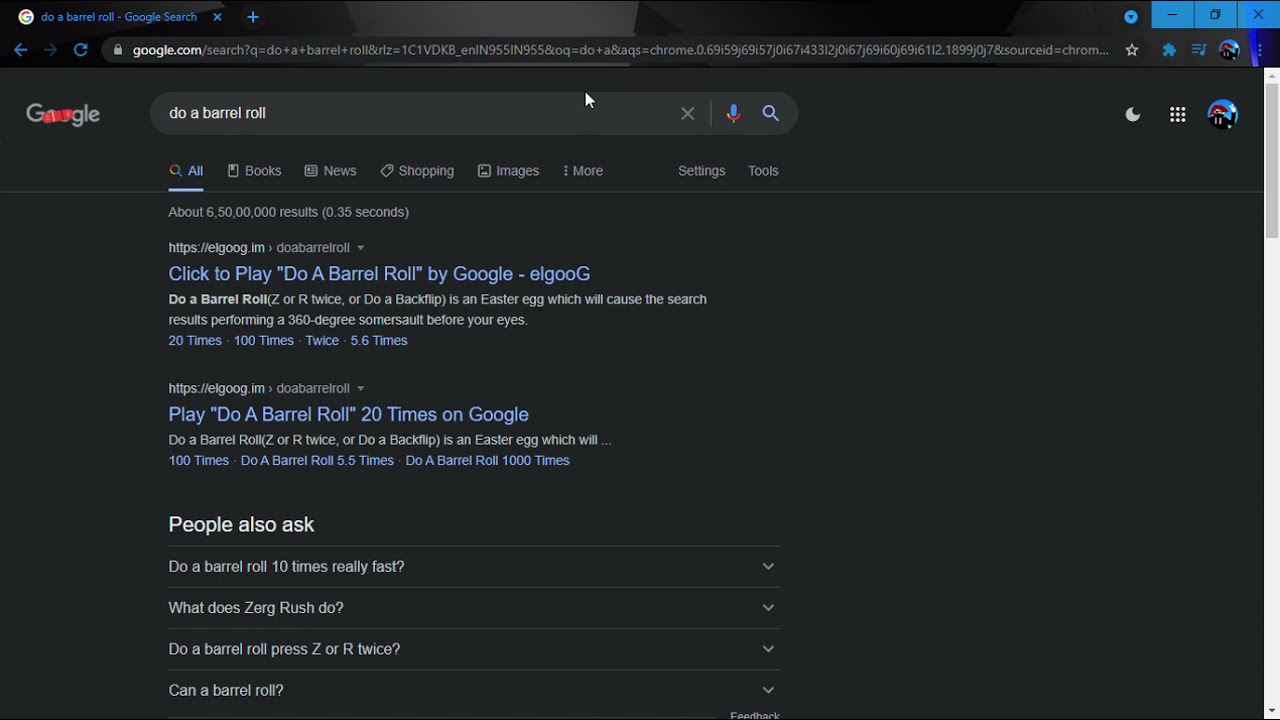Open 'Click to Play Do A Barrel Roll' result
The width and height of the screenshot is (1280, 720).
point(379,274)
